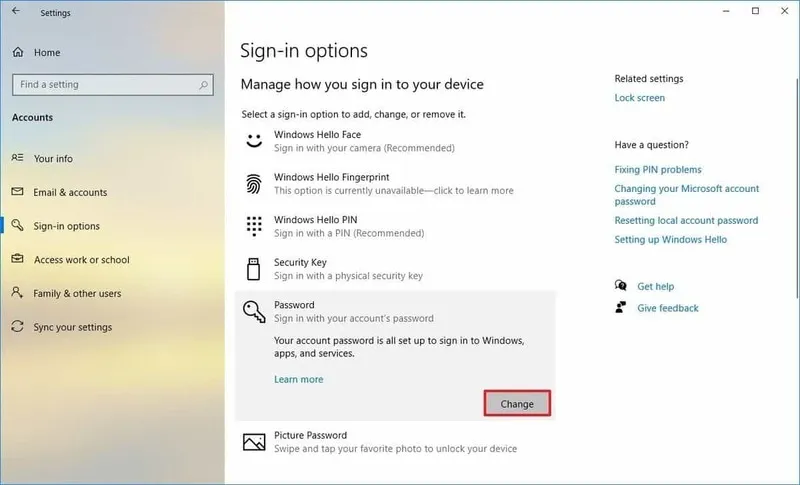Viewport: 800px width, 485px height.
Task: Open Access work or school
Action: point(82,259)
